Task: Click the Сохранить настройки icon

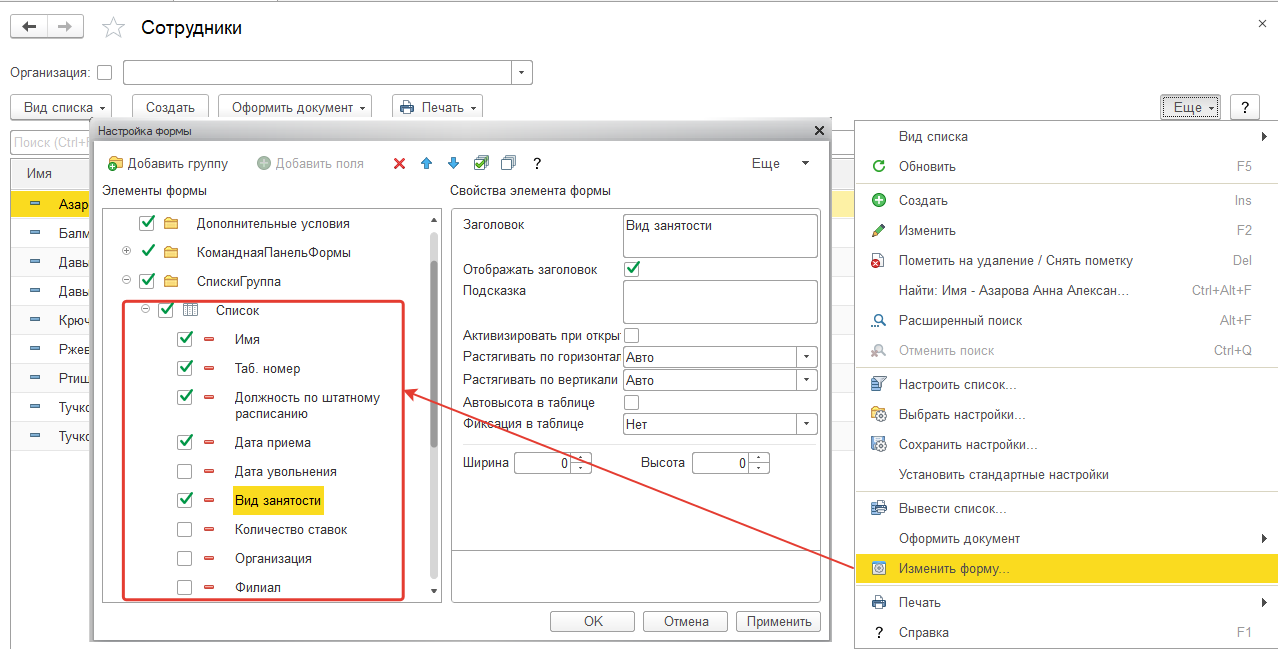Action: [879, 444]
